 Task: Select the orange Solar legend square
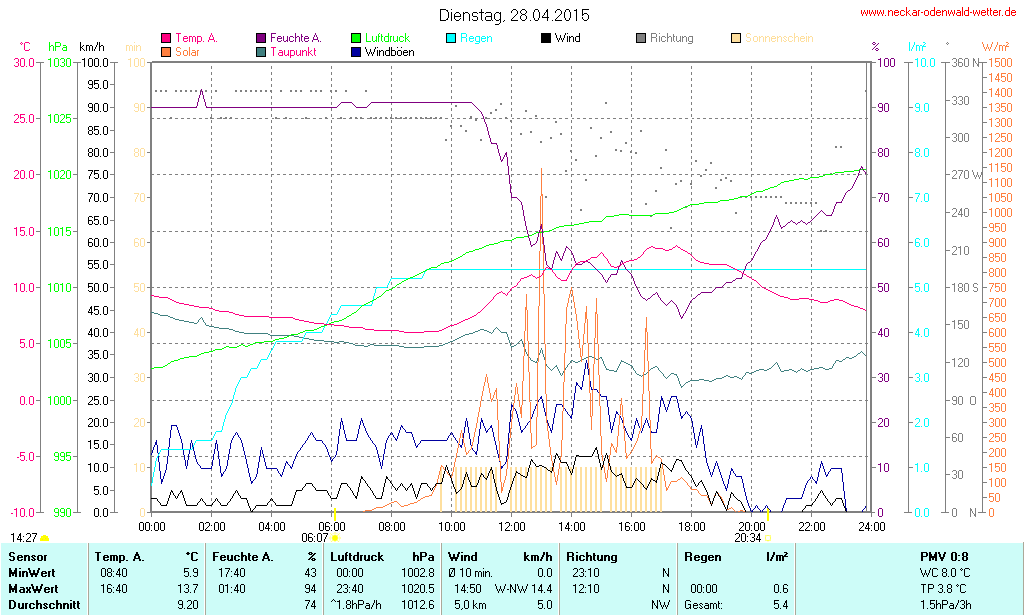(166, 51)
